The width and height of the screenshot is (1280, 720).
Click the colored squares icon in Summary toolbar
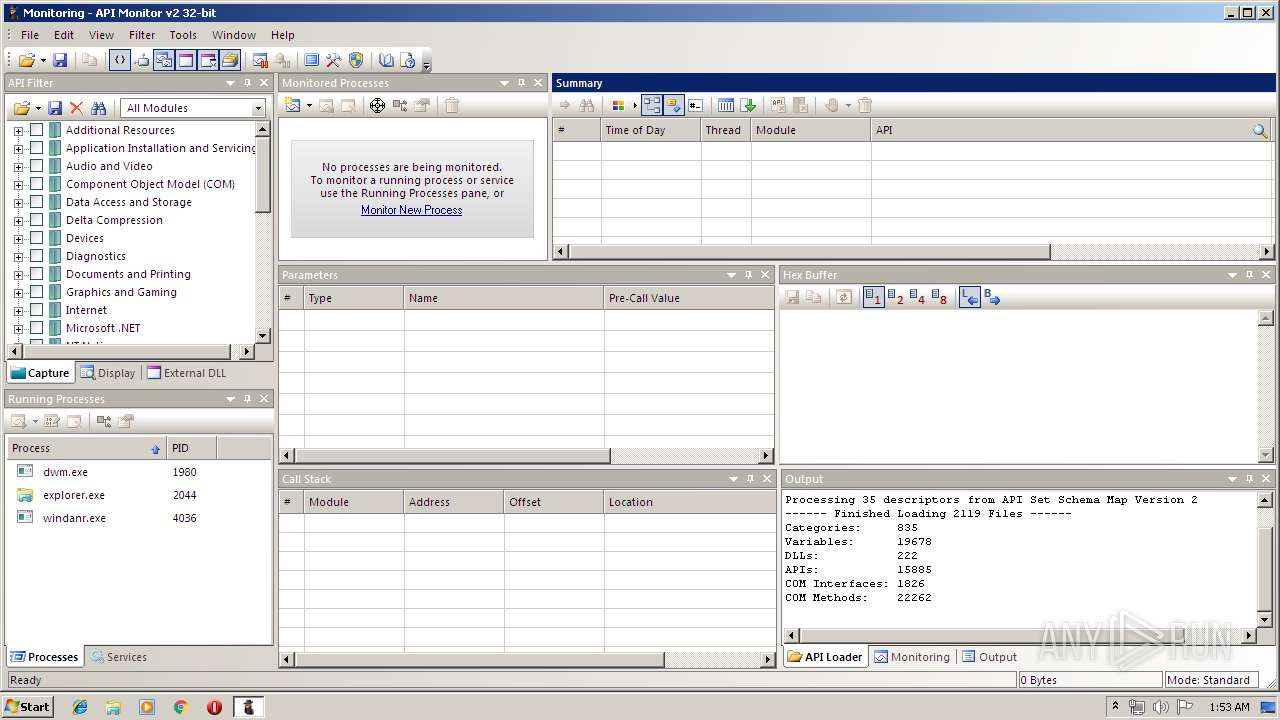click(x=618, y=105)
